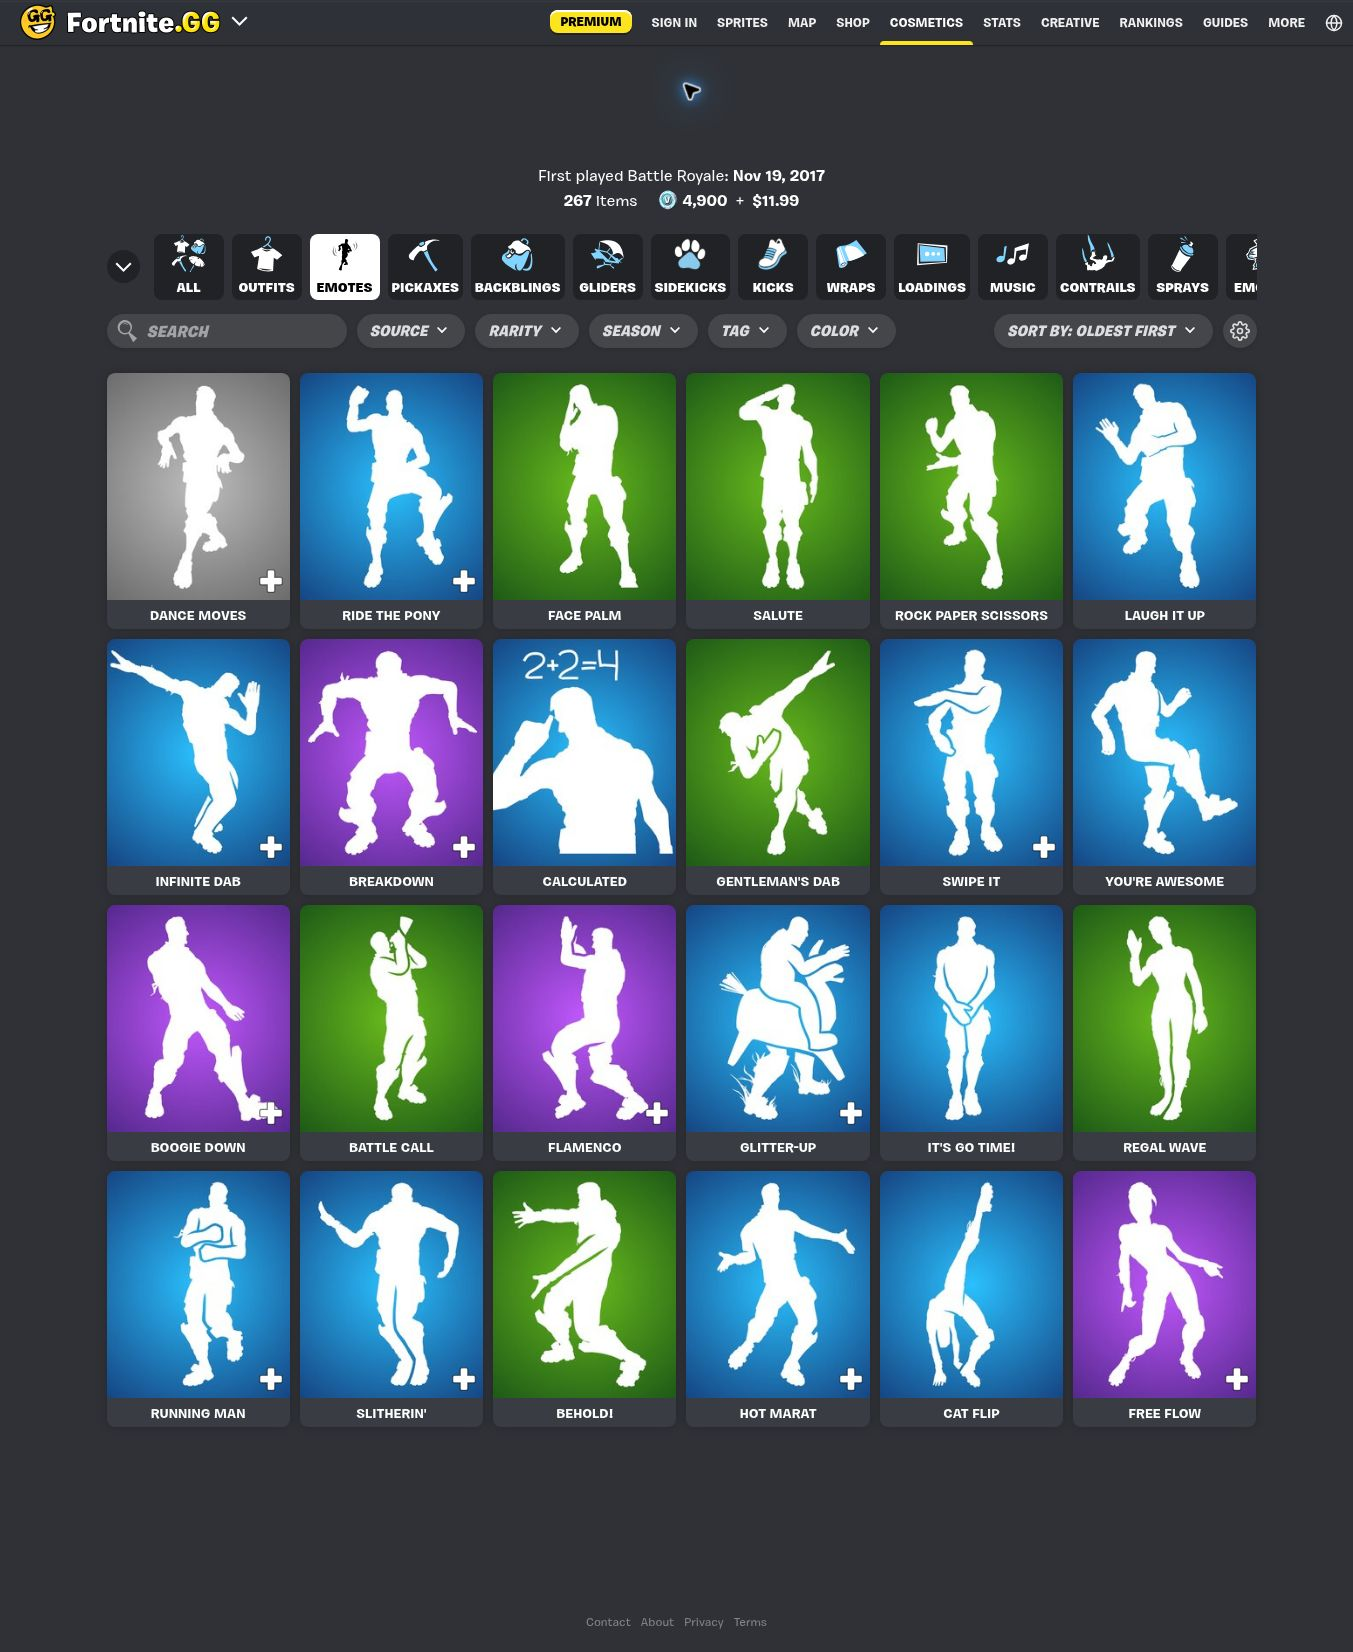Image resolution: width=1353 pixels, height=1652 pixels.
Task: Choose the Gliders category icon
Action: coord(607,256)
